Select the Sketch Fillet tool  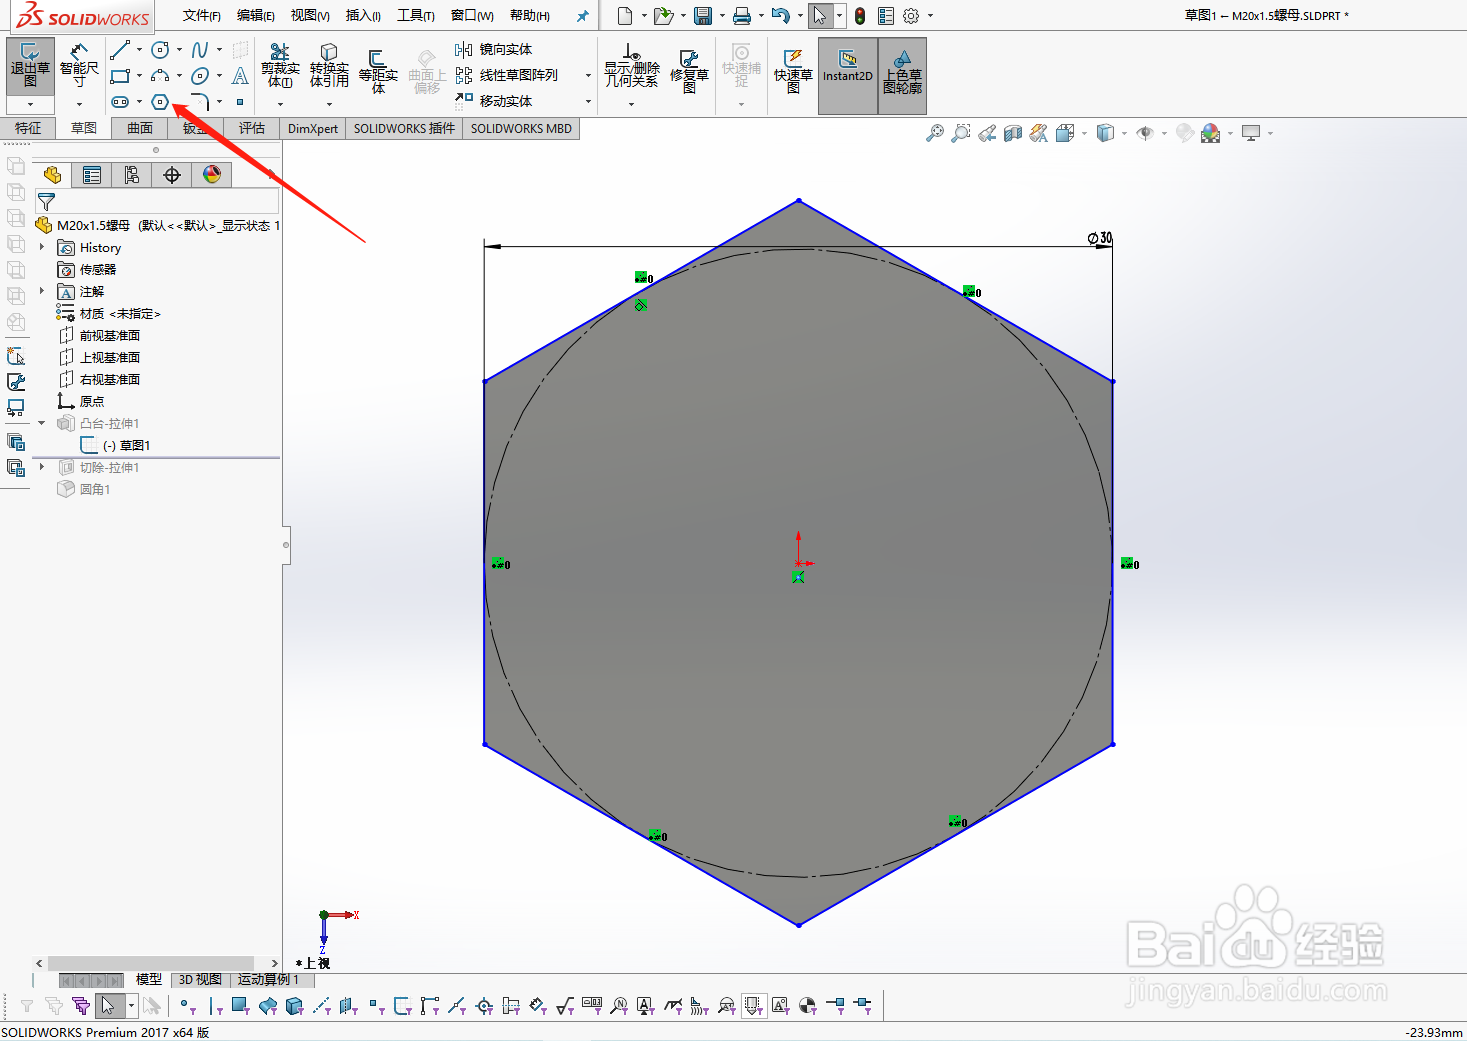200,102
